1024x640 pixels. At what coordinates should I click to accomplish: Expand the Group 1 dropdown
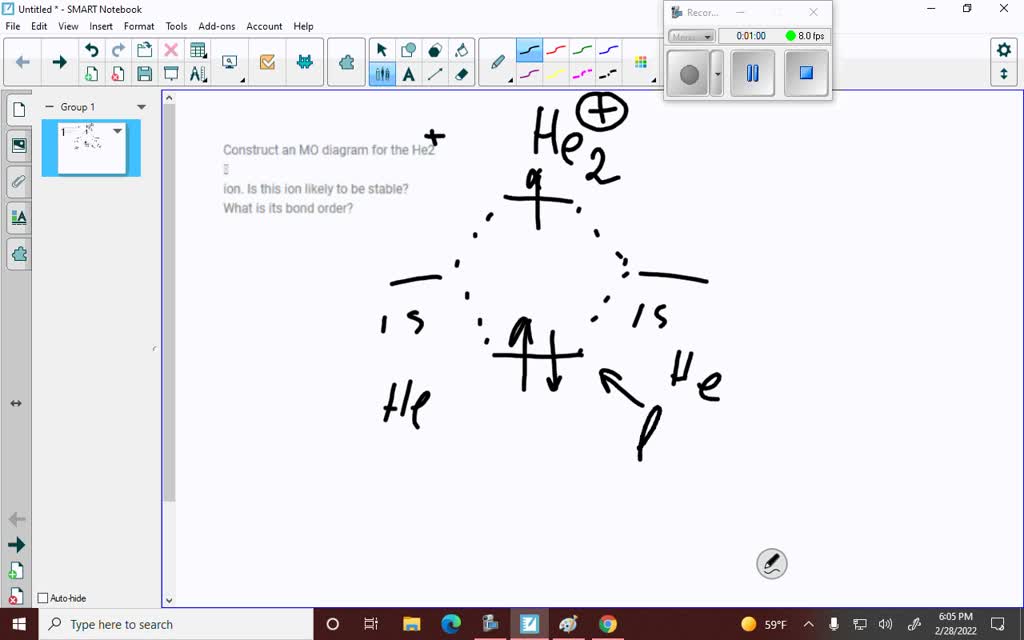tap(141, 106)
